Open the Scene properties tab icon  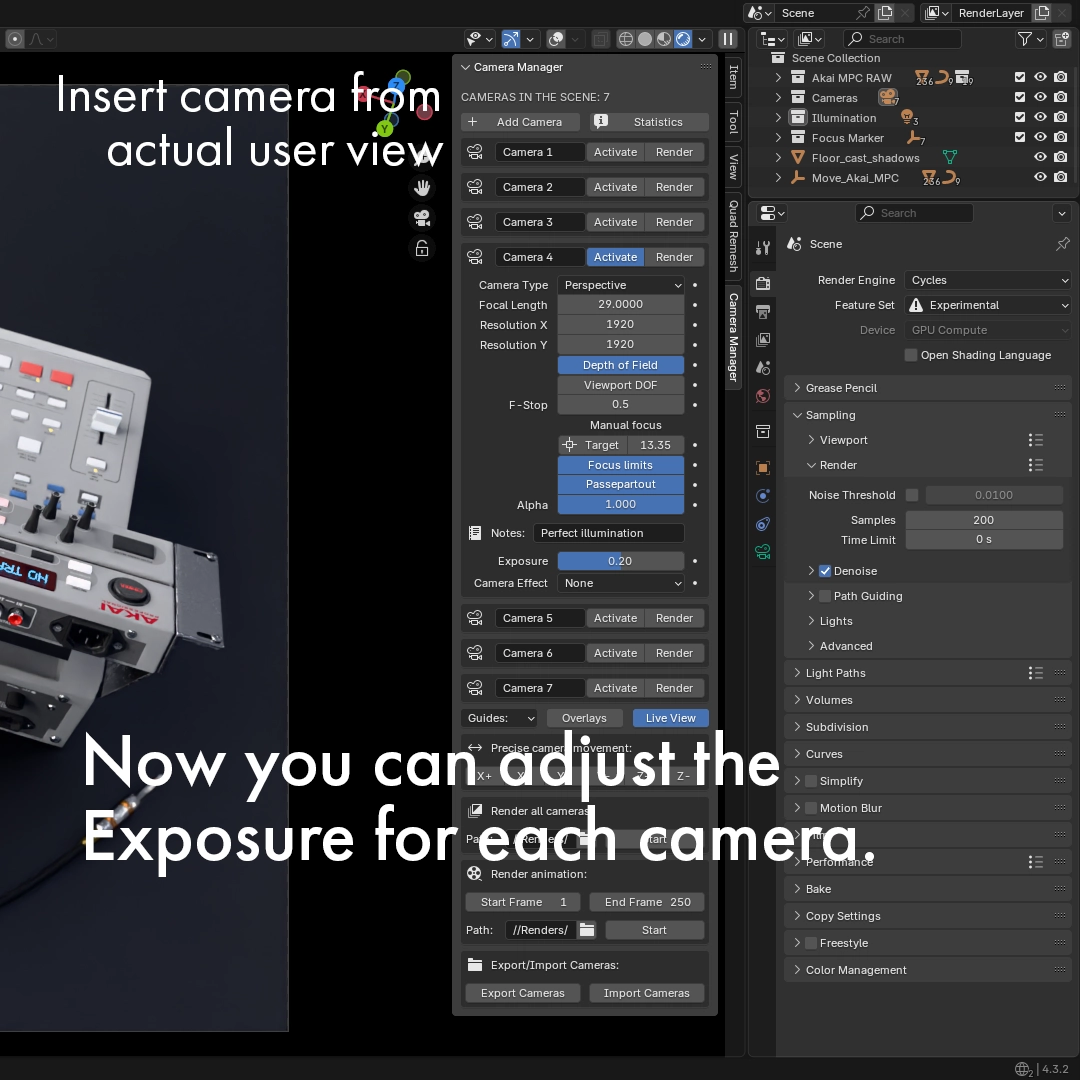(x=762, y=368)
